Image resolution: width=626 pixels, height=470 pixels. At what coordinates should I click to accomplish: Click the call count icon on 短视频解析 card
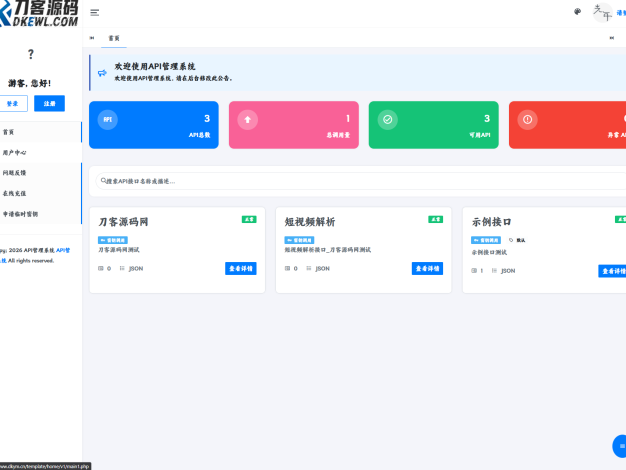(287, 268)
